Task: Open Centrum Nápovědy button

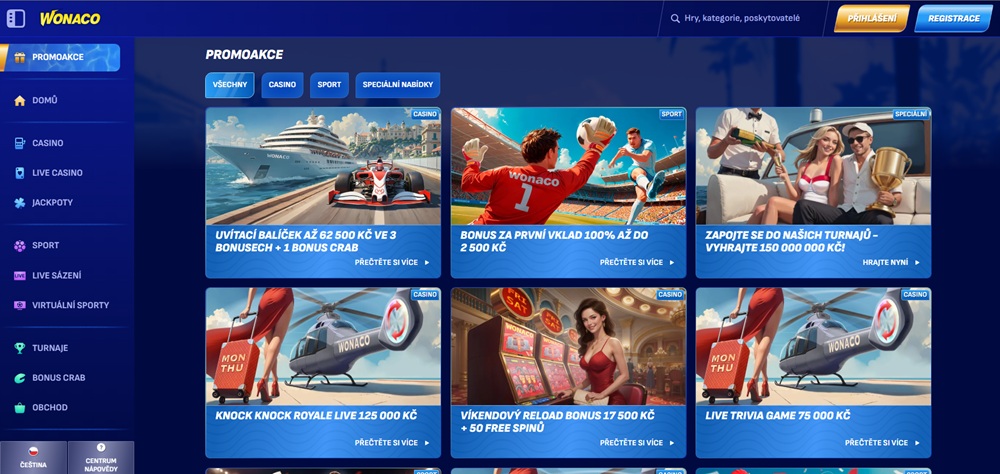Action: 101,457
